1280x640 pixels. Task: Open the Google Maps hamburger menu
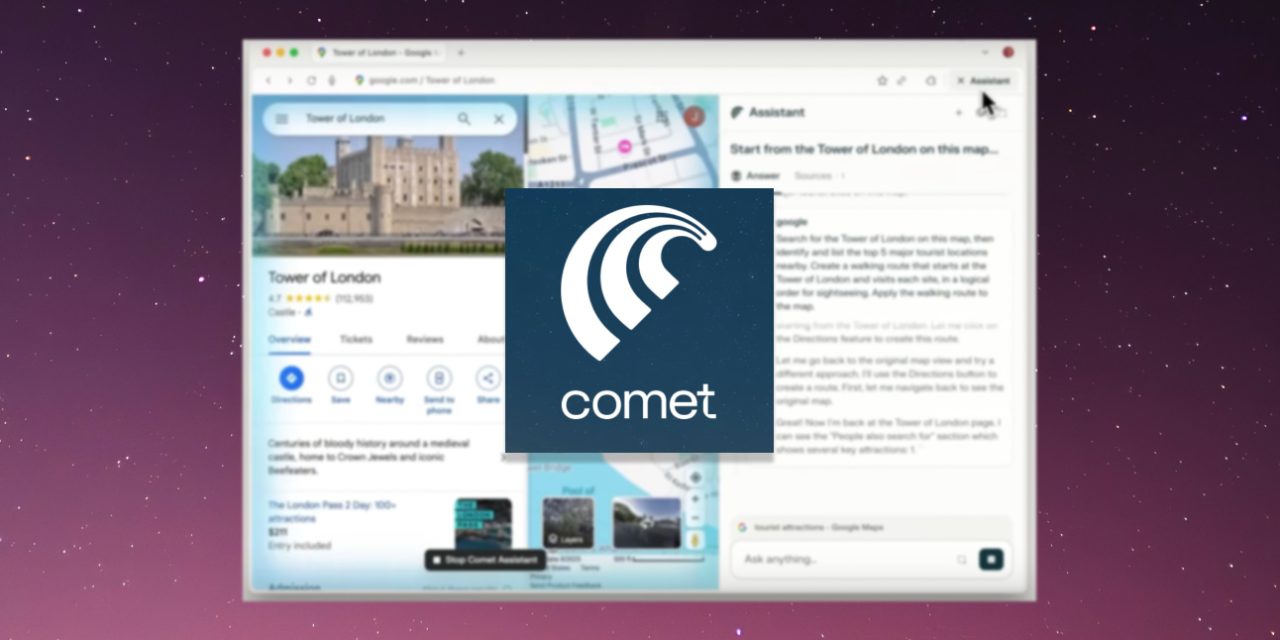(x=282, y=119)
